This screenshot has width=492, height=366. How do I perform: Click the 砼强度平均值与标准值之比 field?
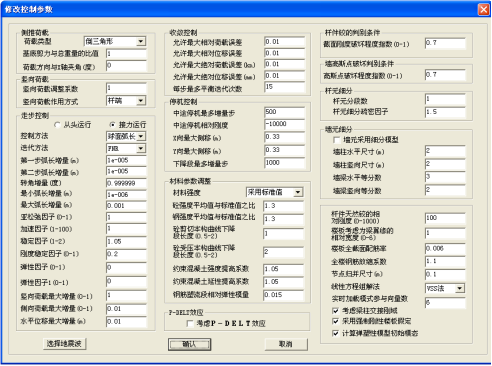(x=283, y=206)
